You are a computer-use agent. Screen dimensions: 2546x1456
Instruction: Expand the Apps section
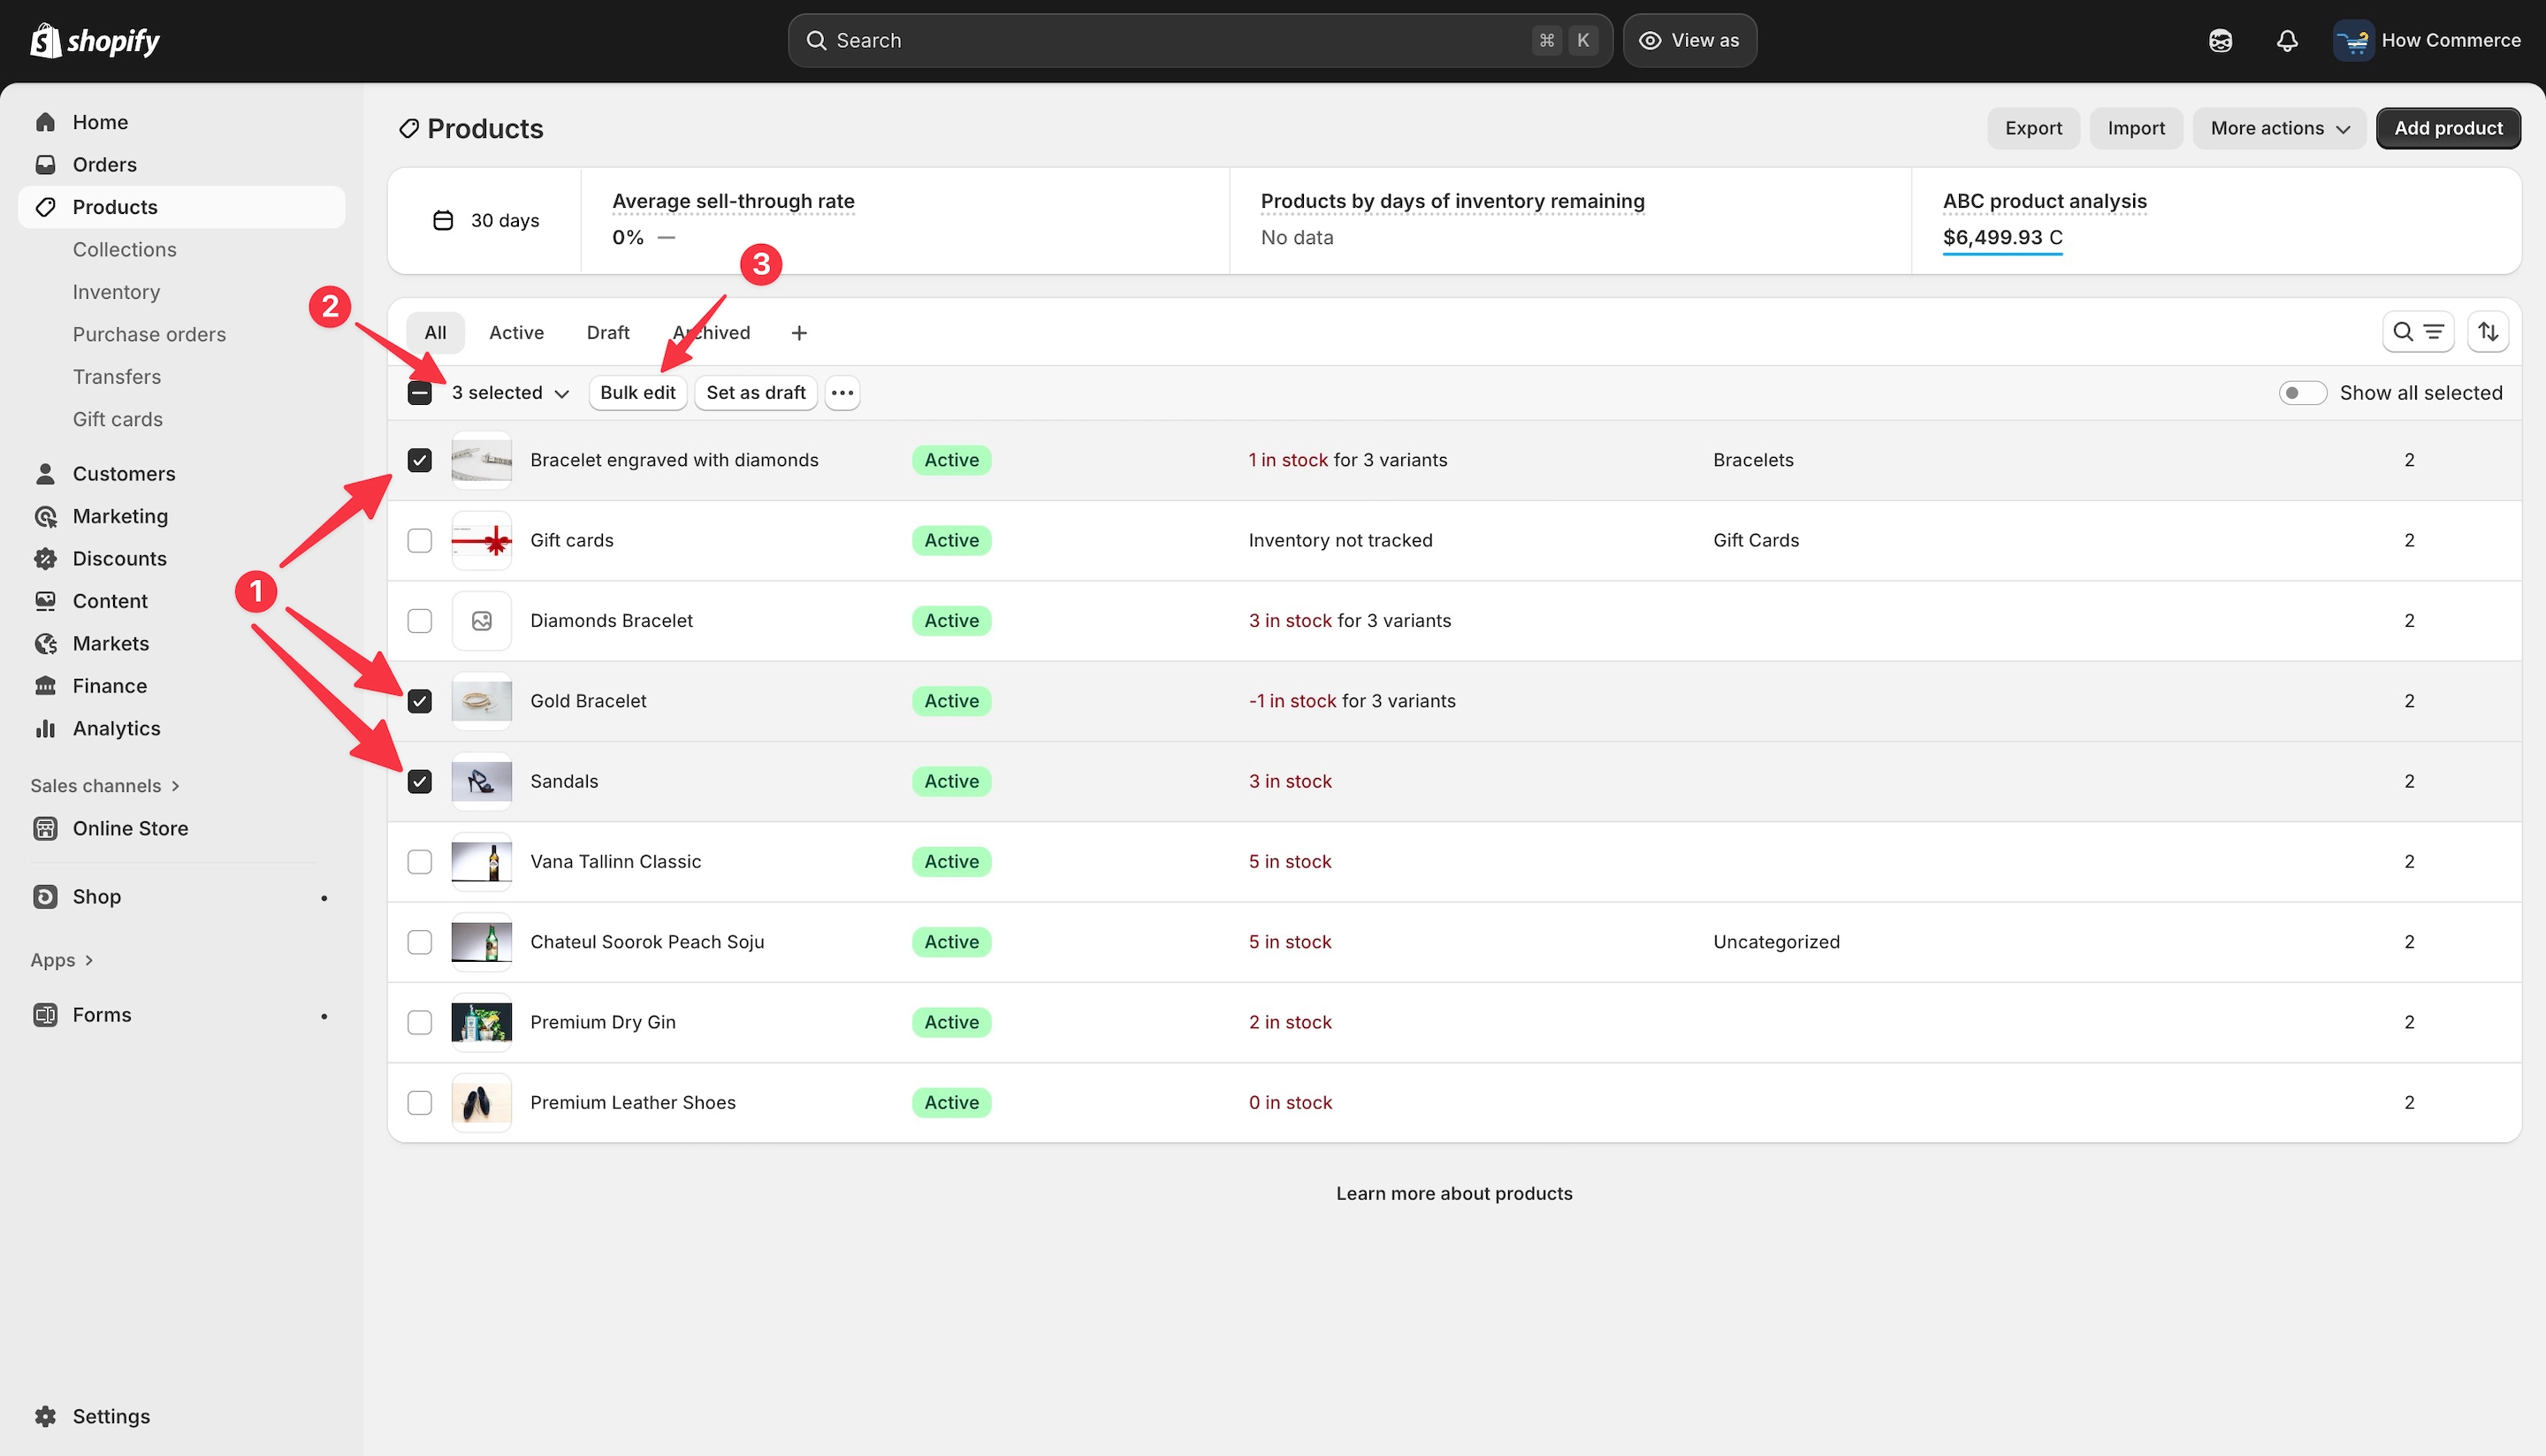pyautogui.click(x=62, y=960)
